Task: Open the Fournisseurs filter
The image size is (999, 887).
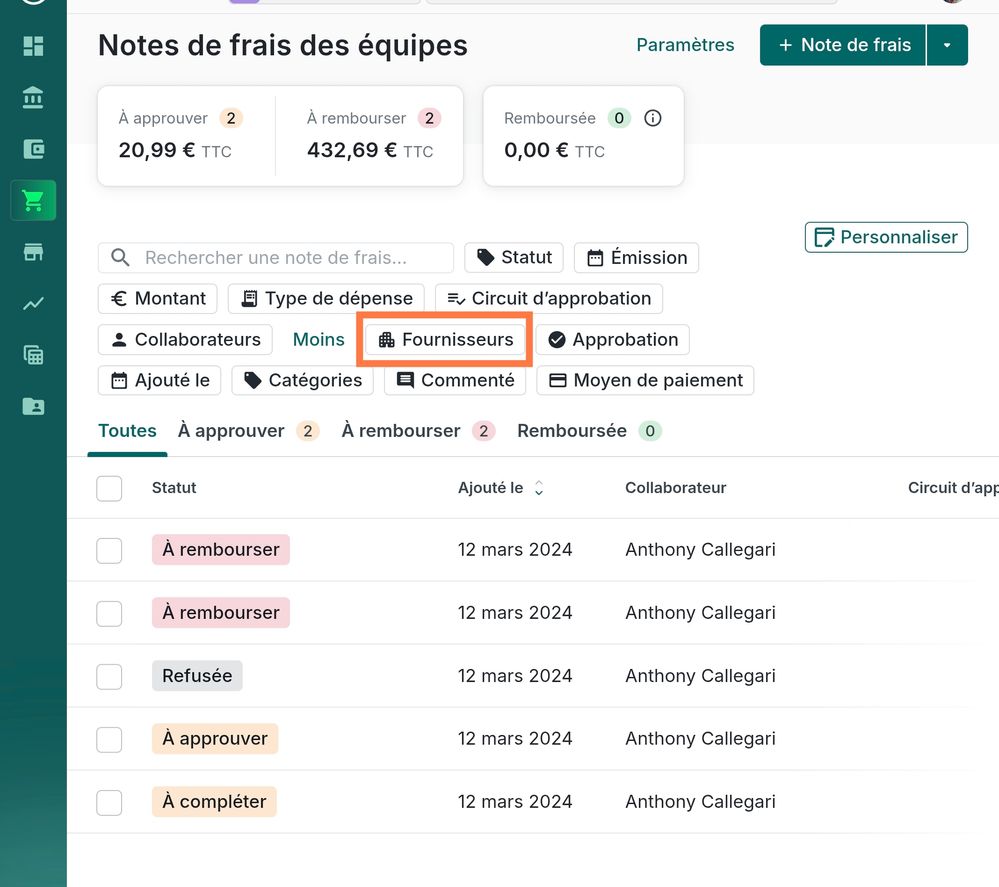Action: point(445,340)
